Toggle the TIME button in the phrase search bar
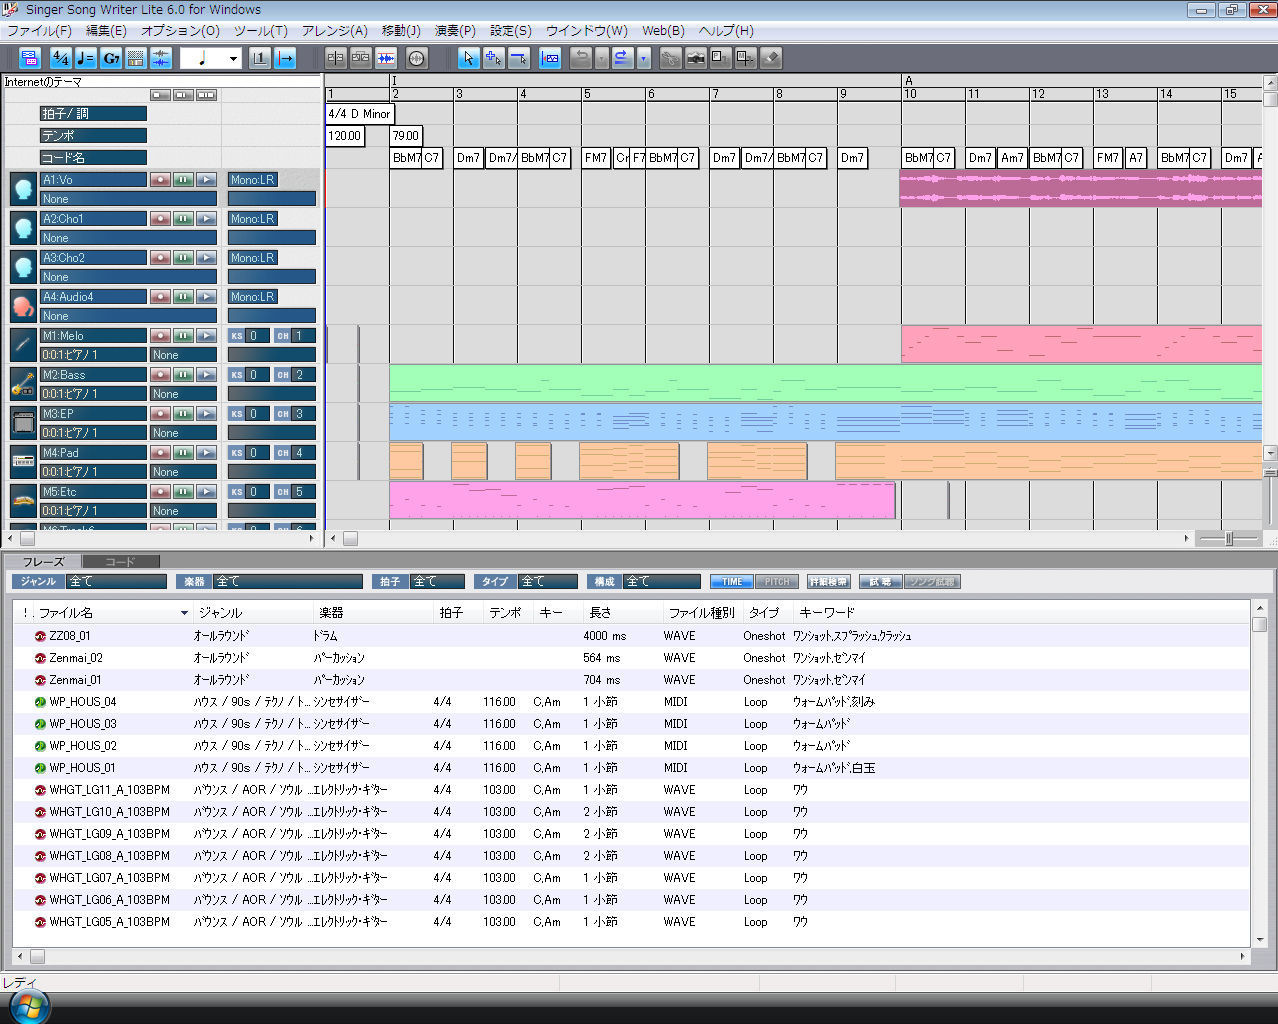 coord(731,581)
